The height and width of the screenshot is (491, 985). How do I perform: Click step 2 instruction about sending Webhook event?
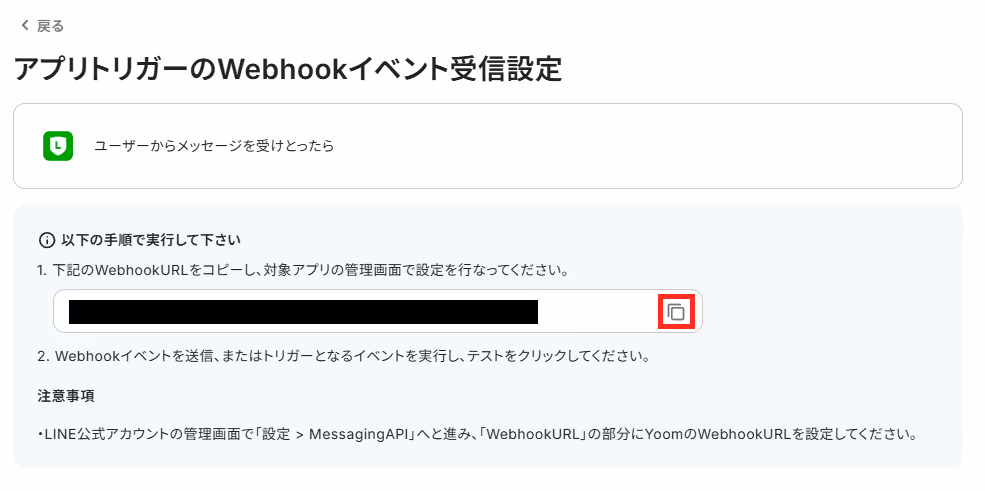[x=343, y=357]
